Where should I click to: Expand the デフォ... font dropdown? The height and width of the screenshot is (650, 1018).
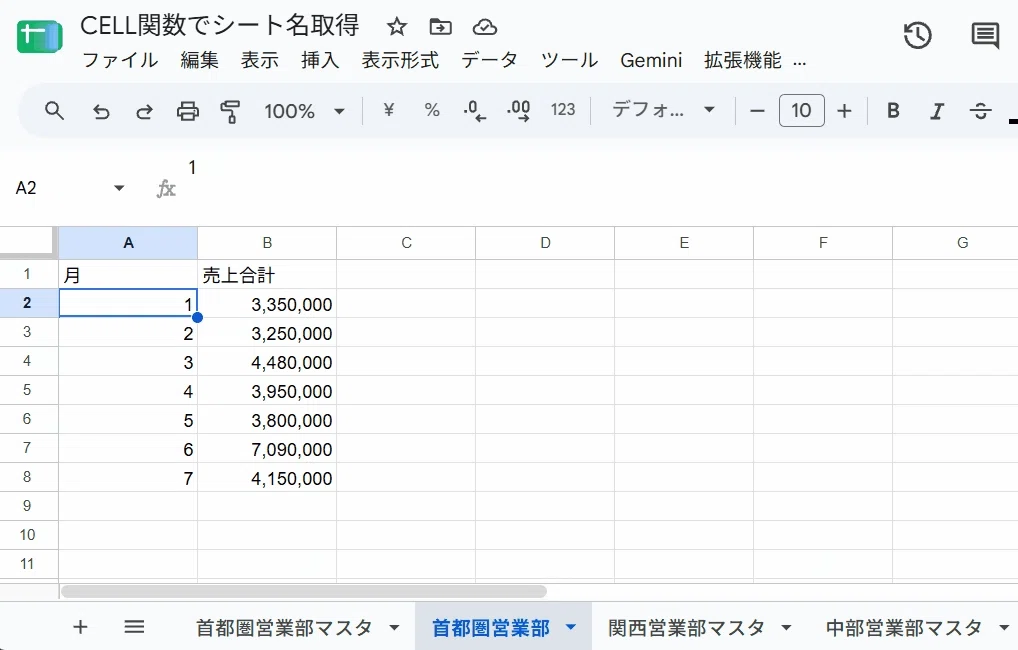click(664, 110)
